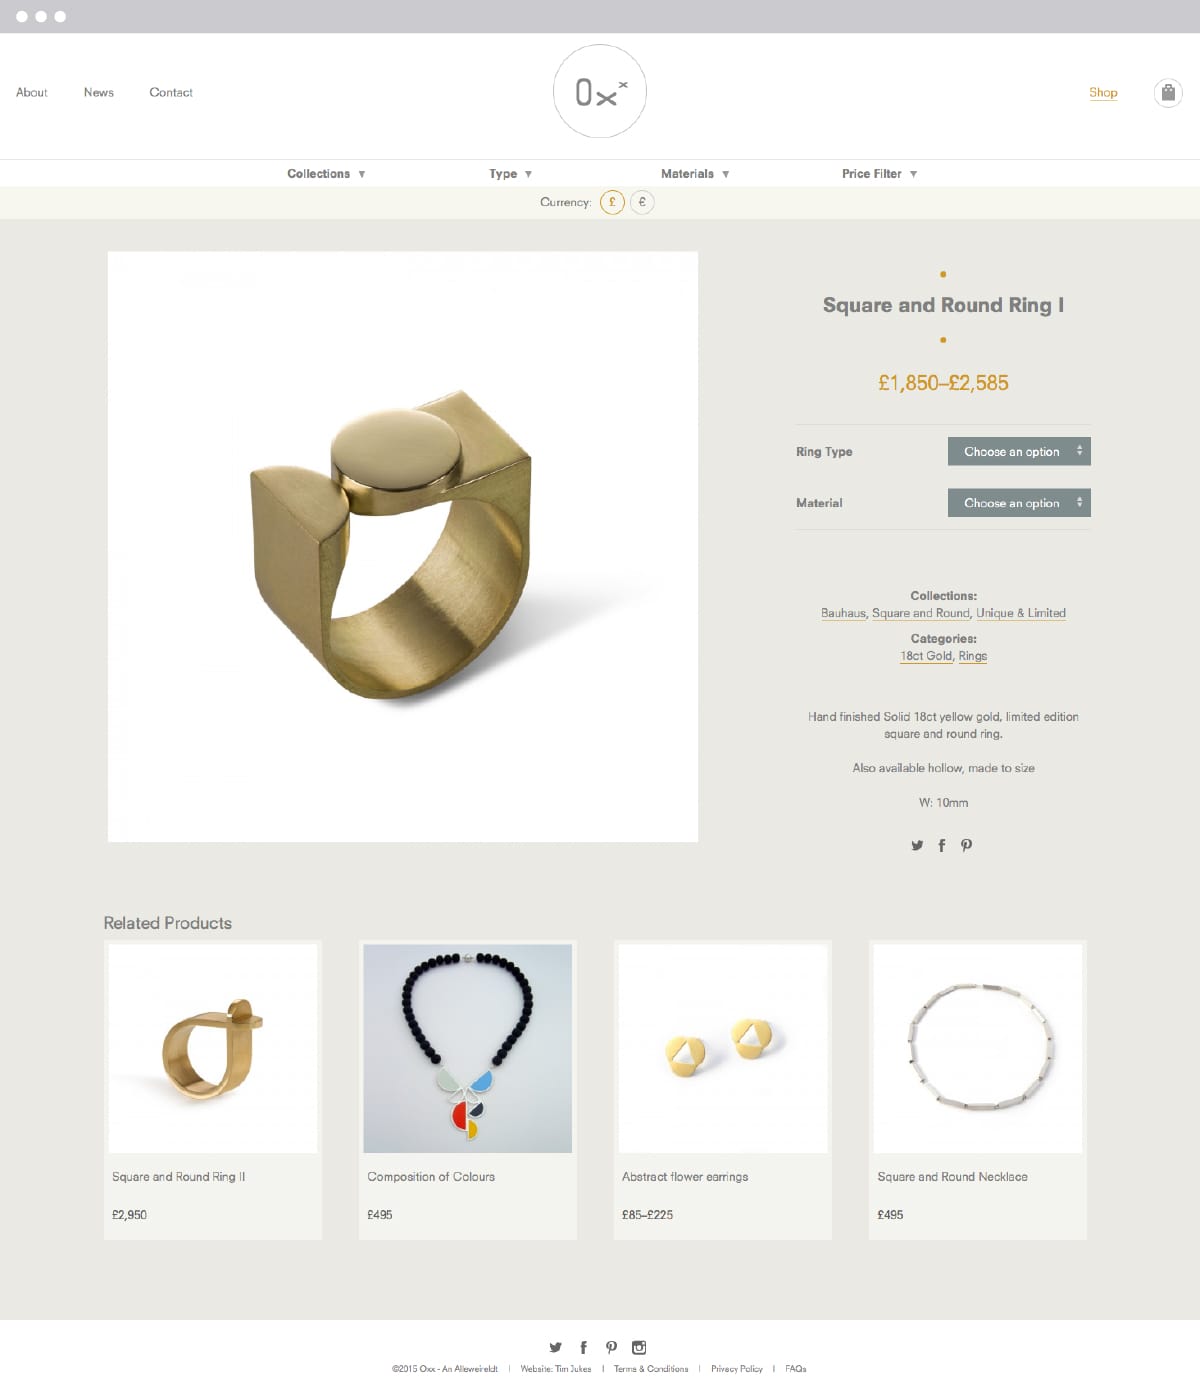Image resolution: width=1200 pixels, height=1377 pixels.
Task: Open the Bauhaus collection link
Action: tap(843, 613)
